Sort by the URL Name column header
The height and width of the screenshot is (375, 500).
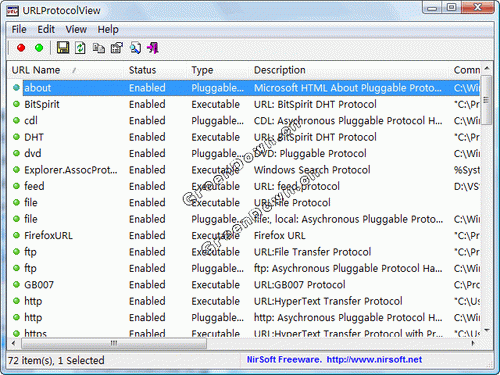[x=66, y=70]
